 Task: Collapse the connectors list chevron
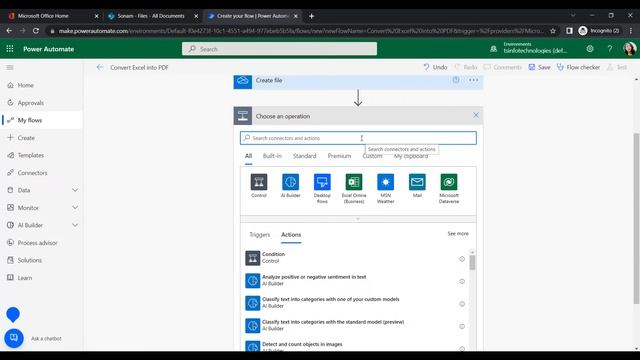pos(358,219)
